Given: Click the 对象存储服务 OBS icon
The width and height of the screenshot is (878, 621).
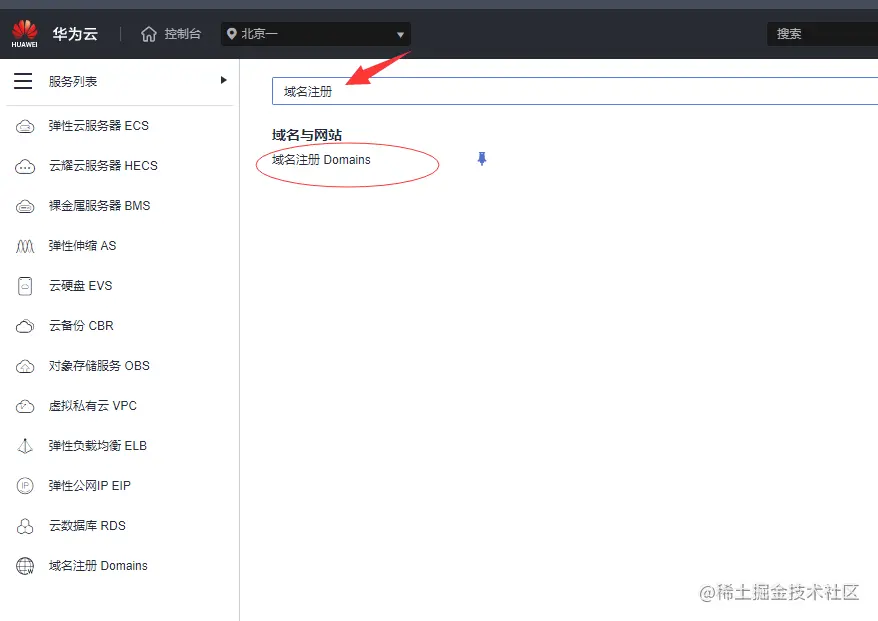Looking at the screenshot, I should [25, 367].
